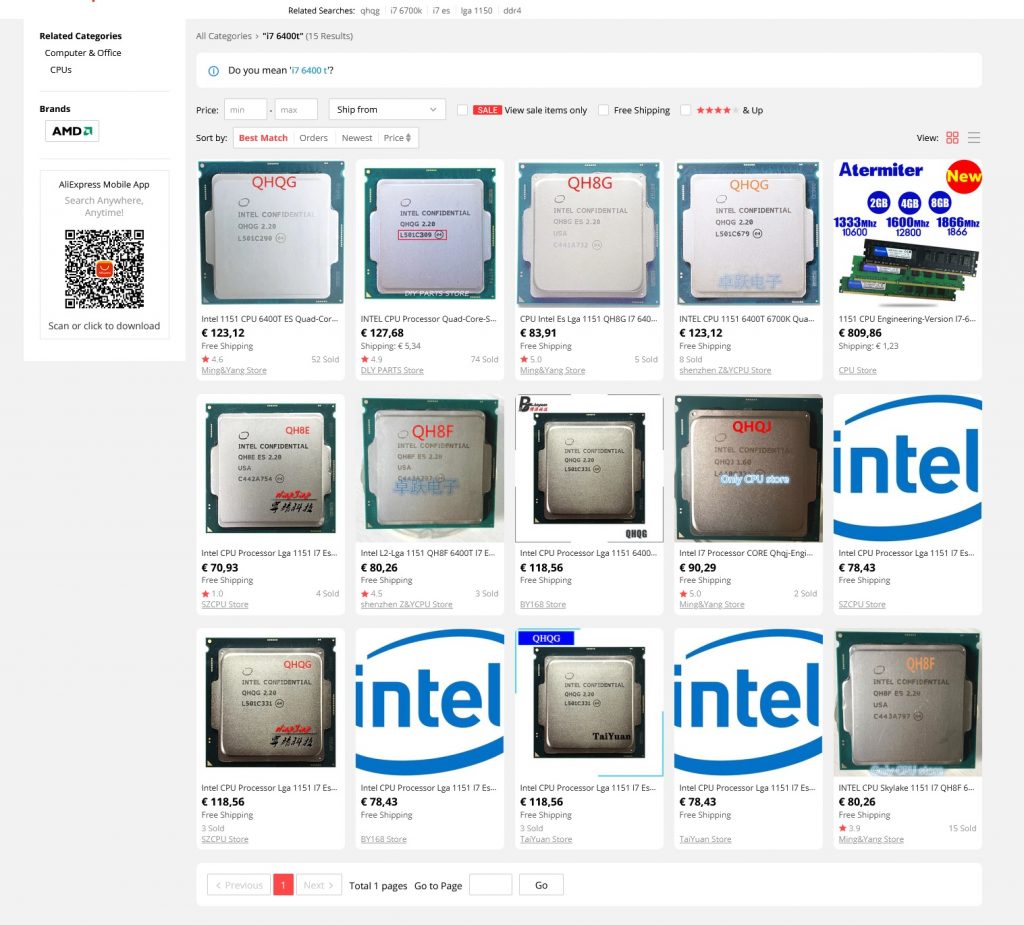The height and width of the screenshot is (925, 1024).
Task: Open the Computer & Office category
Action: (83, 52)
